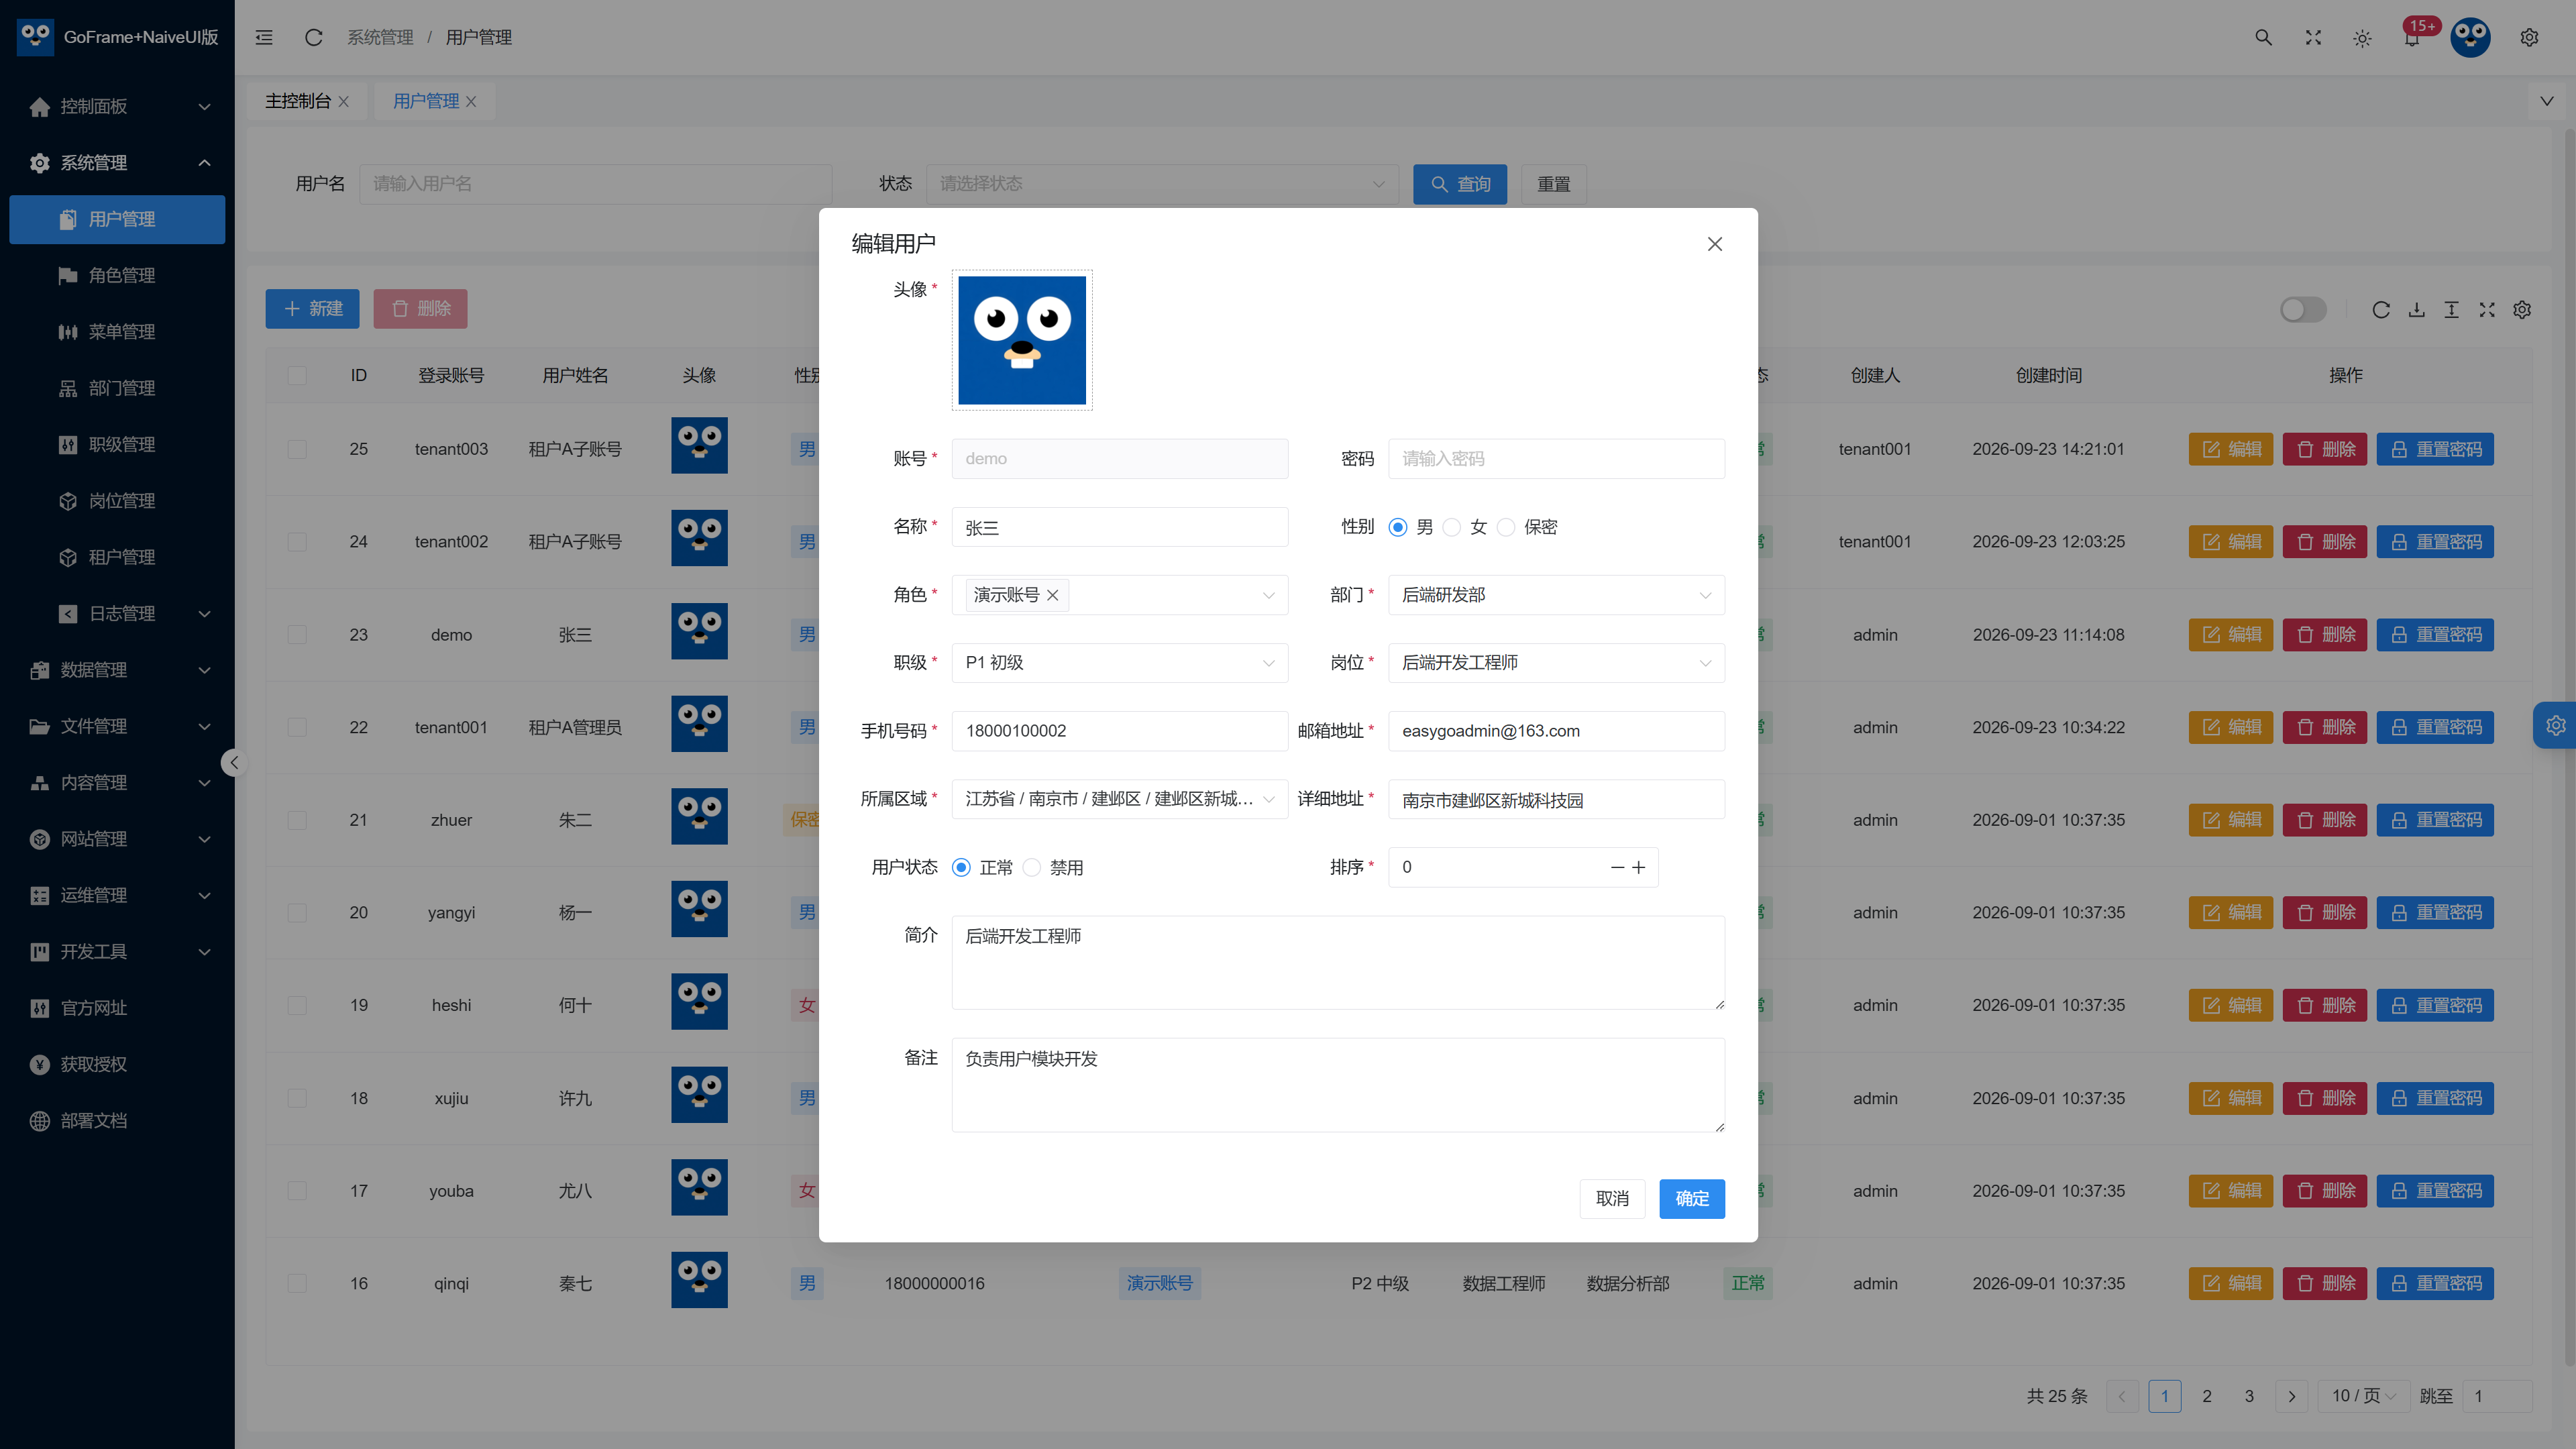Toggle the switch beside table toolbar icons
Image resolution: width=2576 pixels, height=1449 pixels.
click(2303, 310)
